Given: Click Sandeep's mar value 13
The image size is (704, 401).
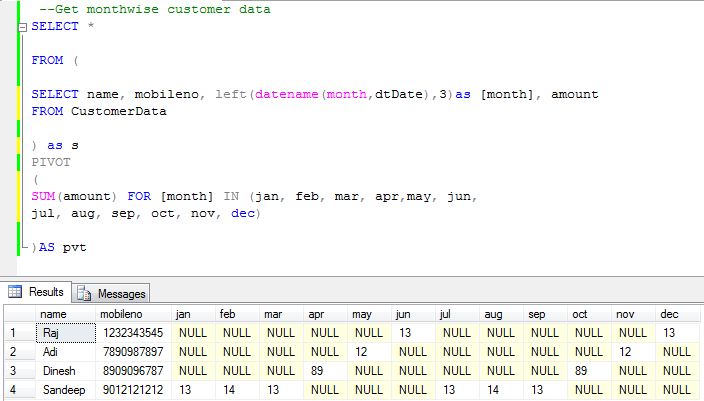Looking at the screenshot, I should click(x=281, y=390).
